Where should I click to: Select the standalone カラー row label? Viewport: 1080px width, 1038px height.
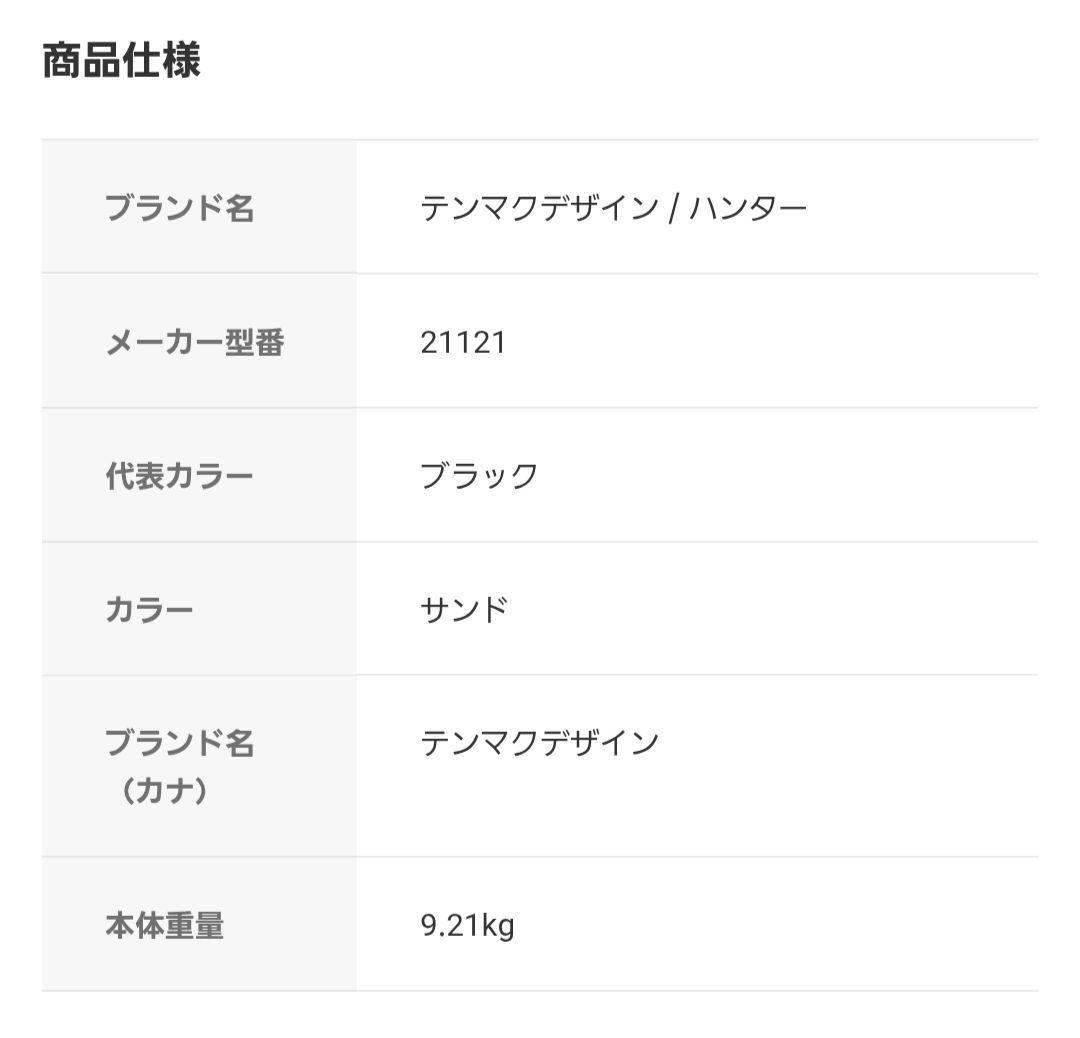(x=150, y=609)
